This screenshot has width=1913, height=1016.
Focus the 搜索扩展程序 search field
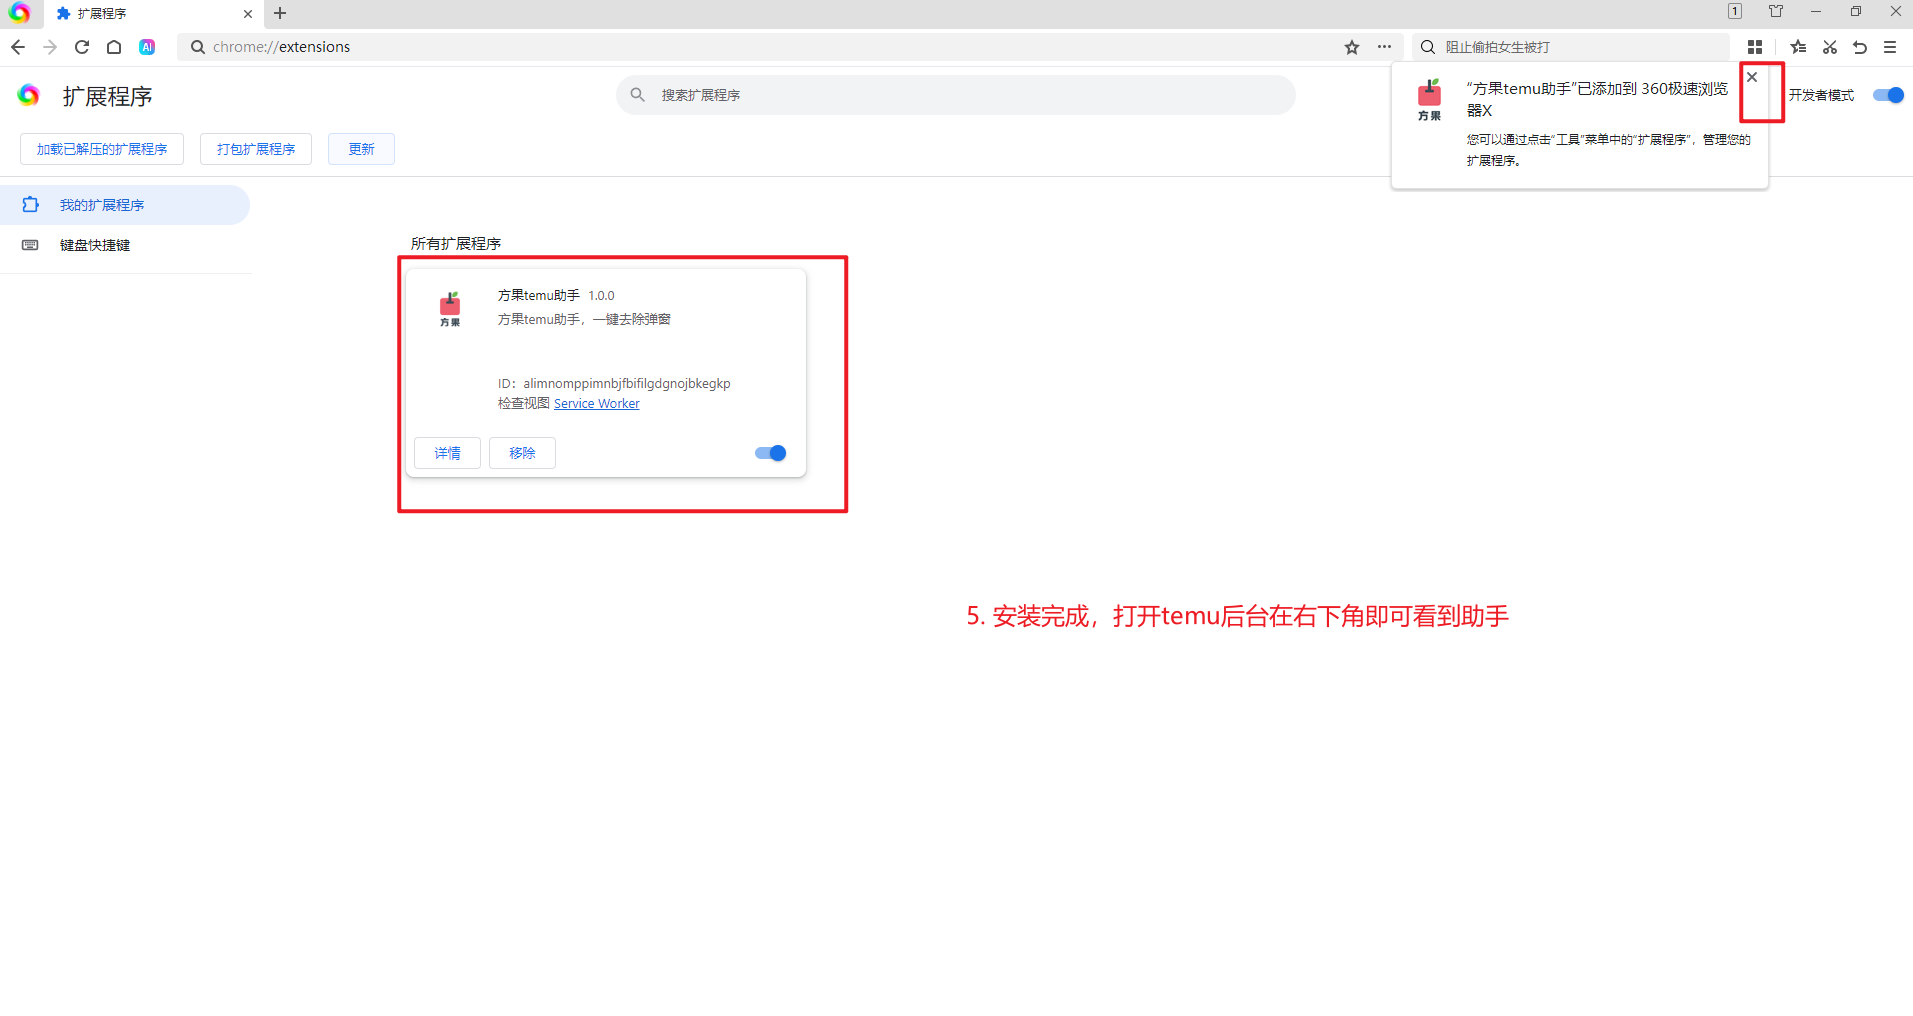tap(956, 95)
